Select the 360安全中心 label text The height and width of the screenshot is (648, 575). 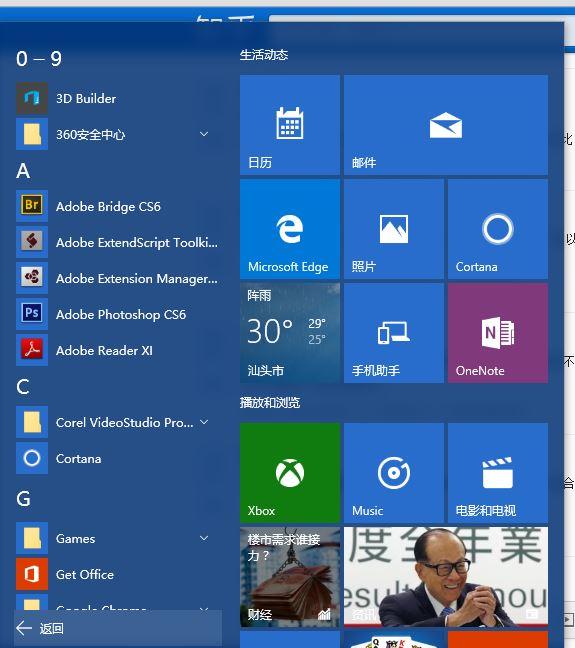(x=91, y=135)
